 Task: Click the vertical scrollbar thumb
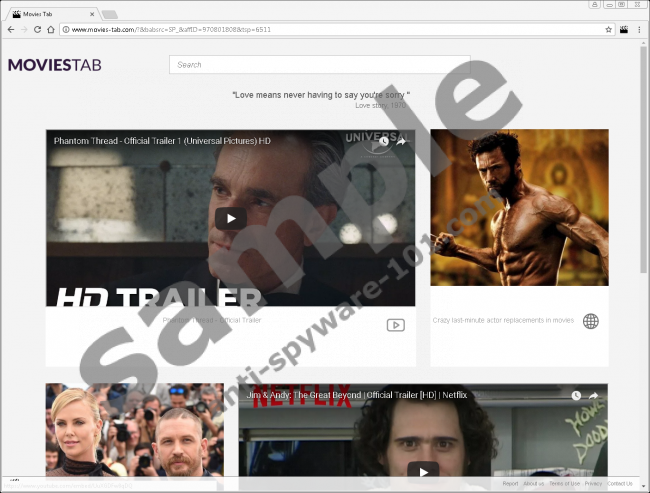pyautogui.click(x=643, y=160)
